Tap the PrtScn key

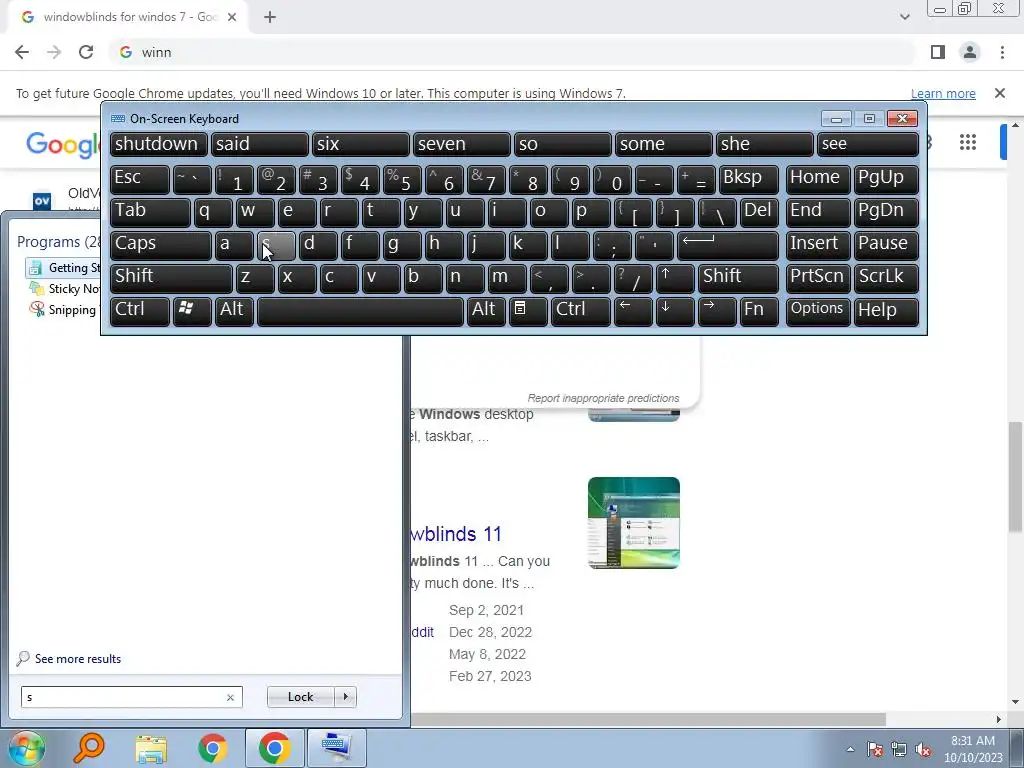(818, 278)
